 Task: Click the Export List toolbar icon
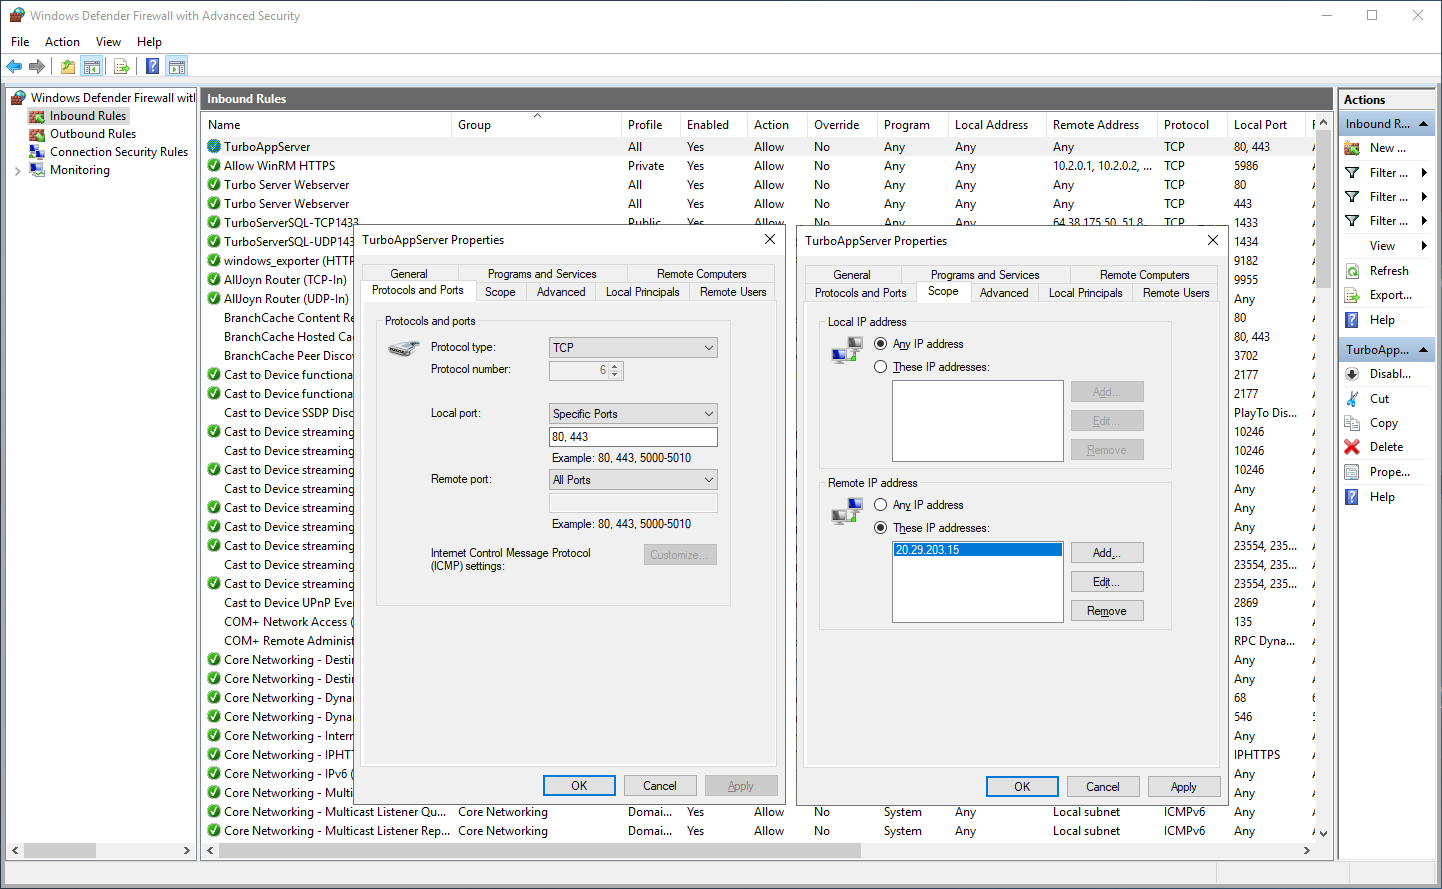121,67
